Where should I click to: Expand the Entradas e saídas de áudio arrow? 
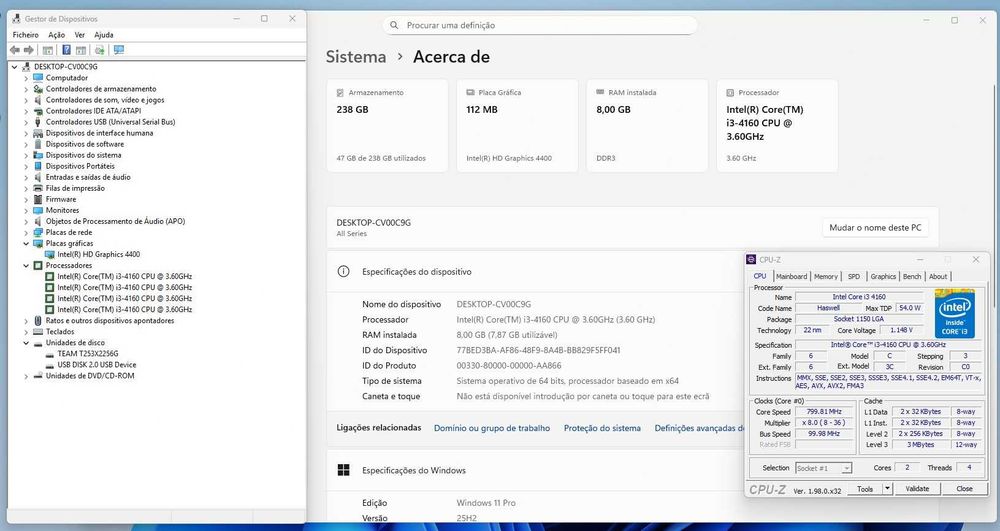(x=26, y=177)
